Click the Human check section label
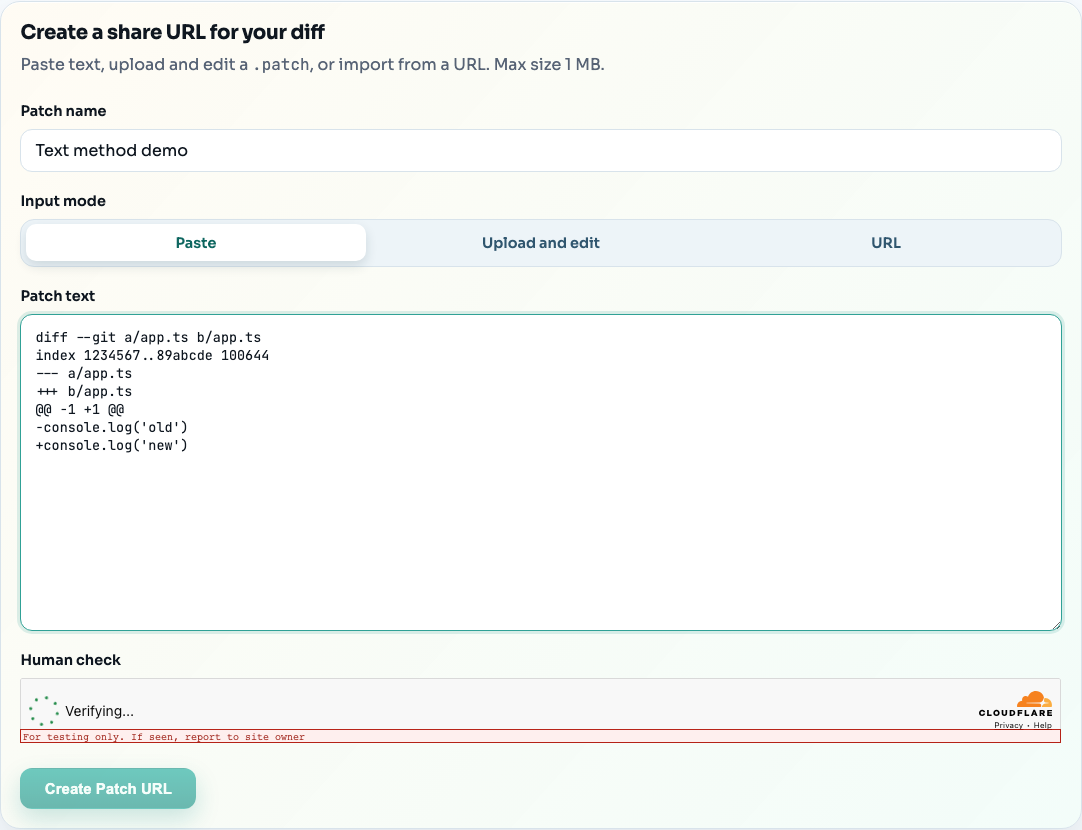This screenshot has width=1082, height=830. [70, 660]
